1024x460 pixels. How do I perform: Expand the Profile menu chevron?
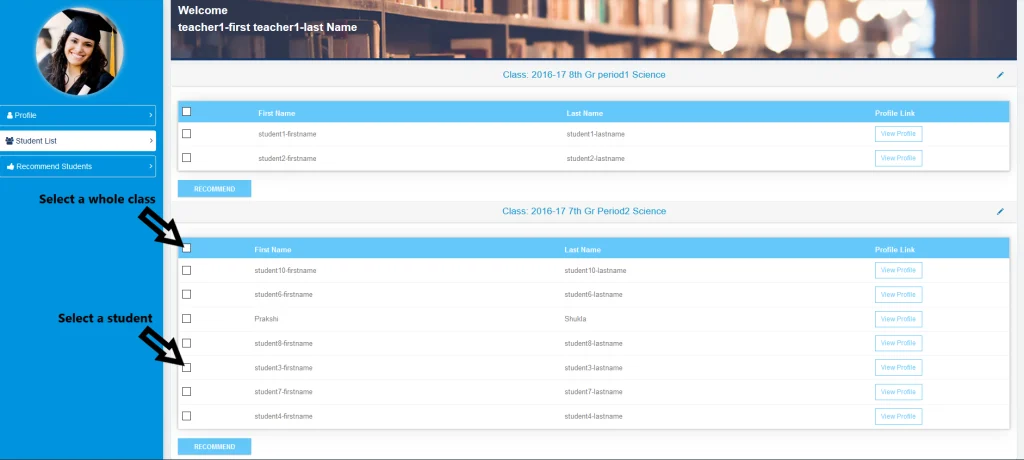point(151,116)
